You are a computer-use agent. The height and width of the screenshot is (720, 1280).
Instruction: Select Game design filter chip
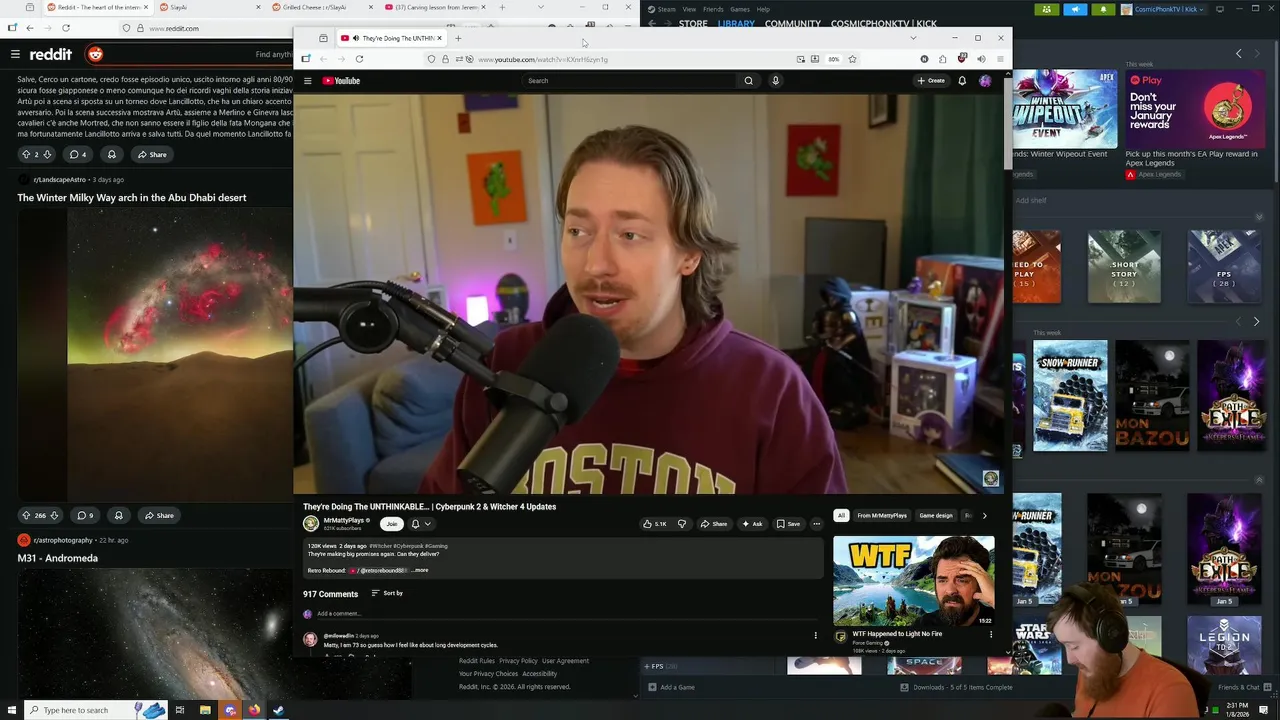click(x=936, y=516)
